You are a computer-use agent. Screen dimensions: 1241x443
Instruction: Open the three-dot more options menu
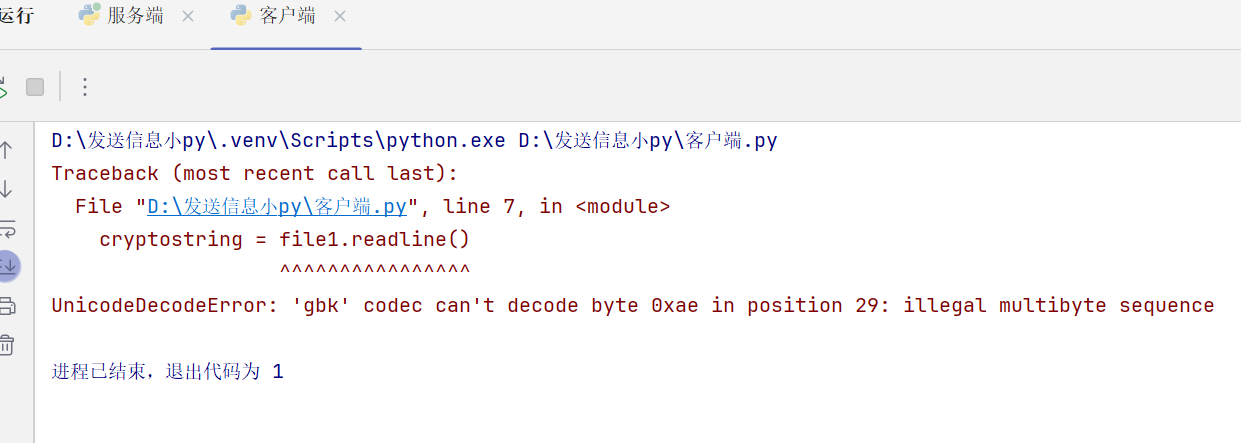point(85,87)
